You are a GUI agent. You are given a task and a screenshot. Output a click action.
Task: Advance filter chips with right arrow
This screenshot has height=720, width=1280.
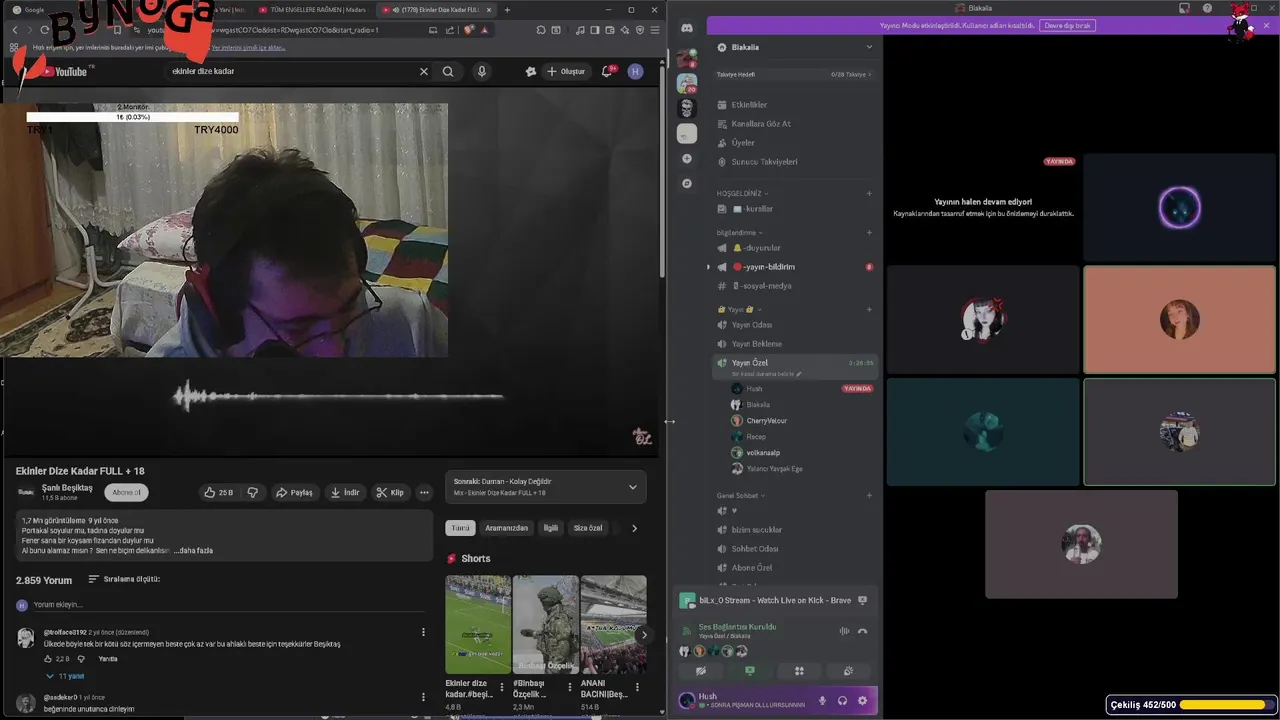634,528
